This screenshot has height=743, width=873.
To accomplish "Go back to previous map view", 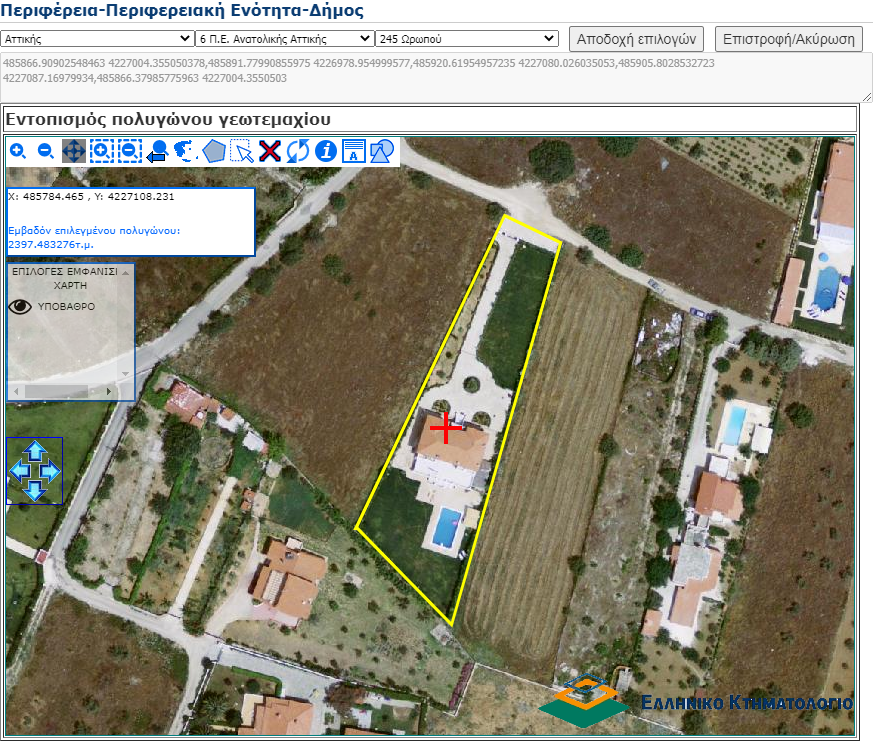I will point(157,151).
